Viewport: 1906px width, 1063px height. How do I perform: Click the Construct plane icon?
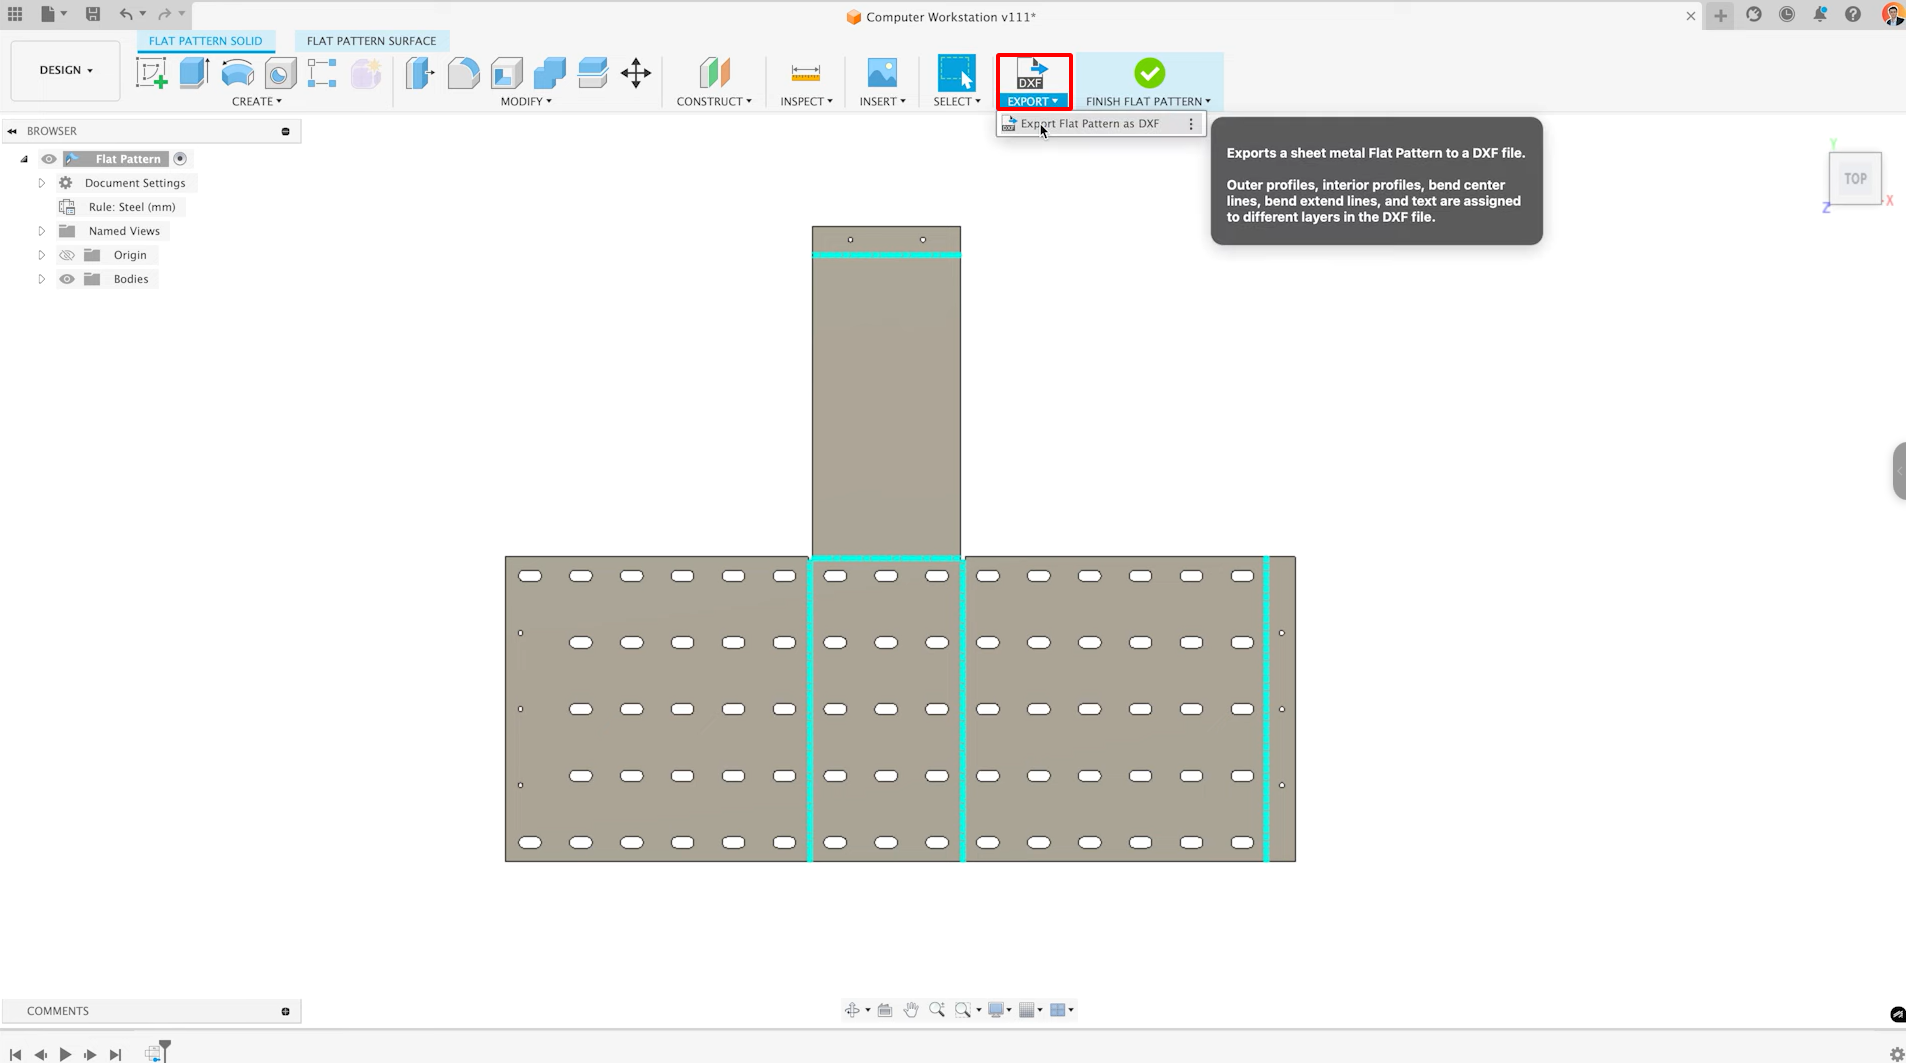(714, 73)
